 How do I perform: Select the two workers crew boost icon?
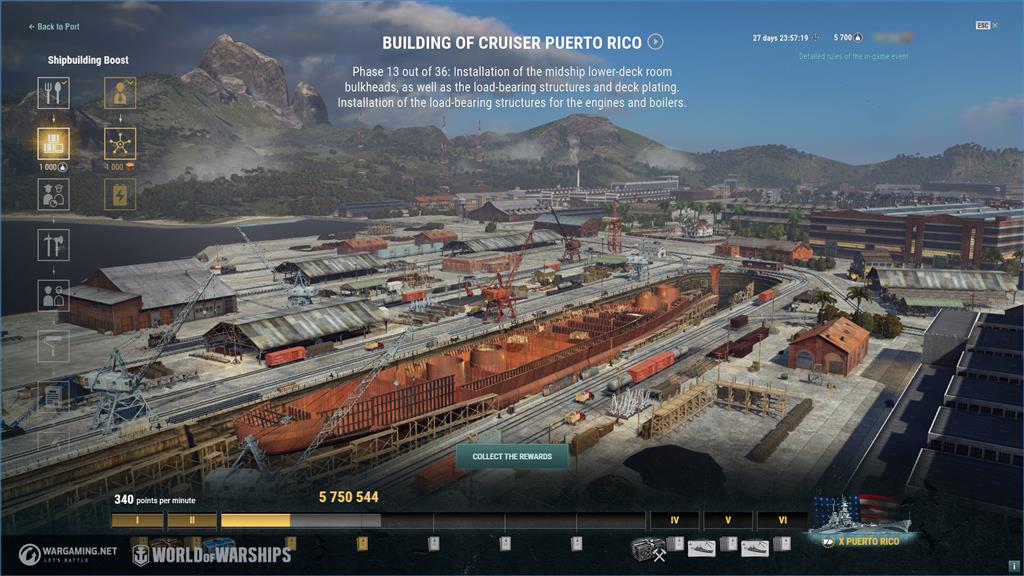click(x=54, y=295)
